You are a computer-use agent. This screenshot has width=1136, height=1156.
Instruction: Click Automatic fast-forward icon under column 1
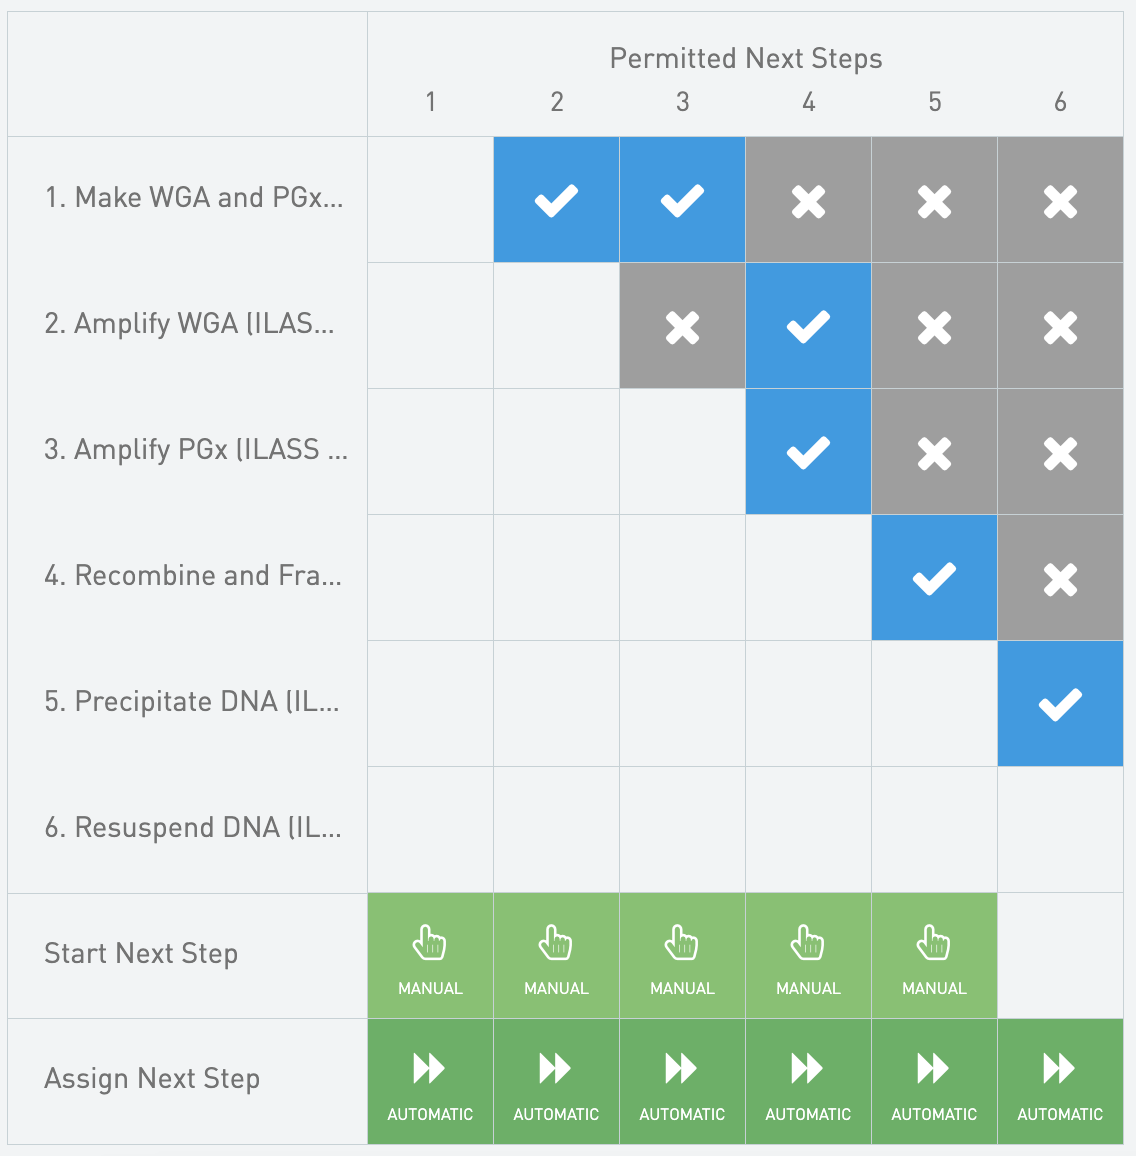click(x=430, y=1068)
